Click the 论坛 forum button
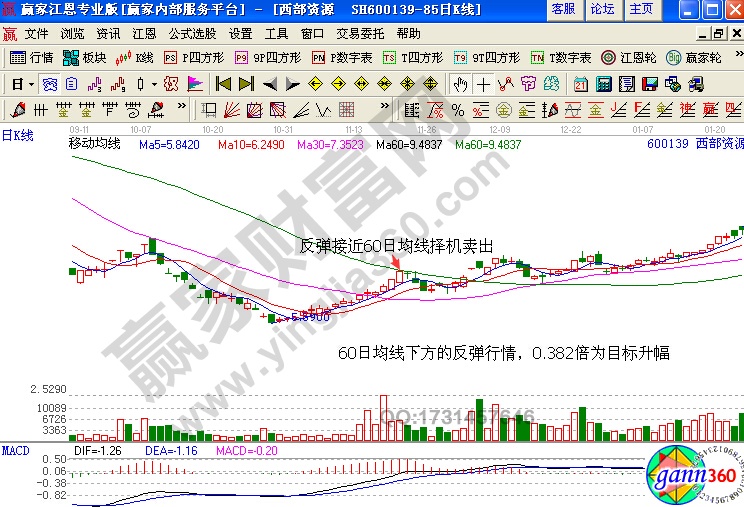Screen dimensions: 744x507 pos(602,9)
